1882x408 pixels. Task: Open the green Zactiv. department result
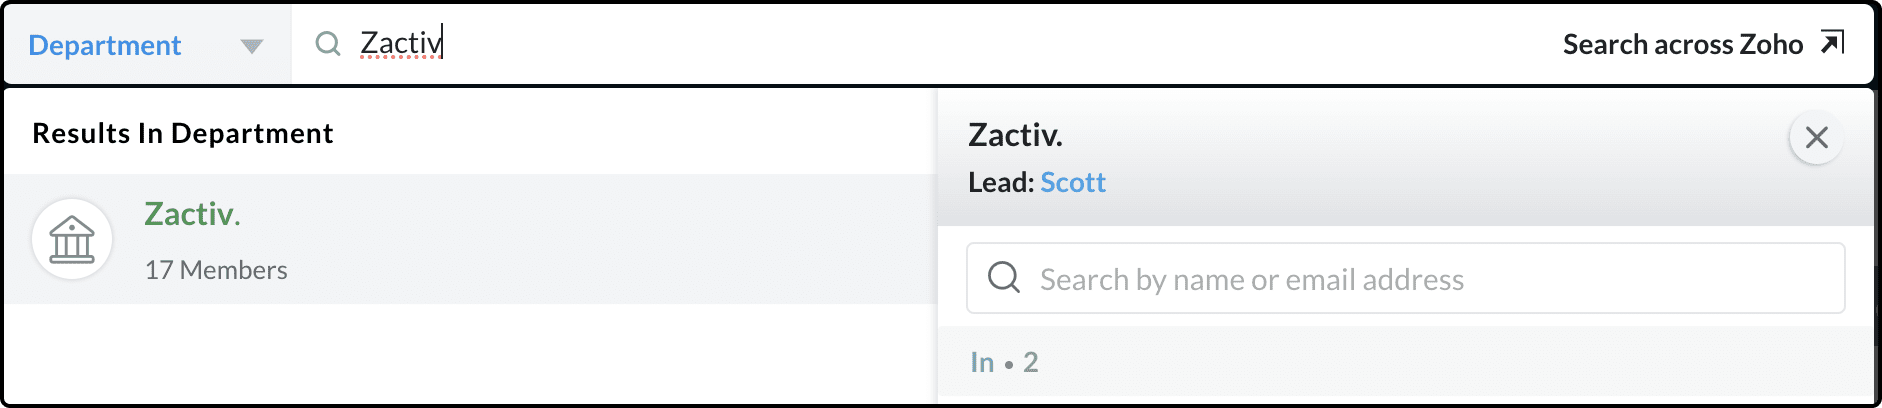tap(192, 214)
